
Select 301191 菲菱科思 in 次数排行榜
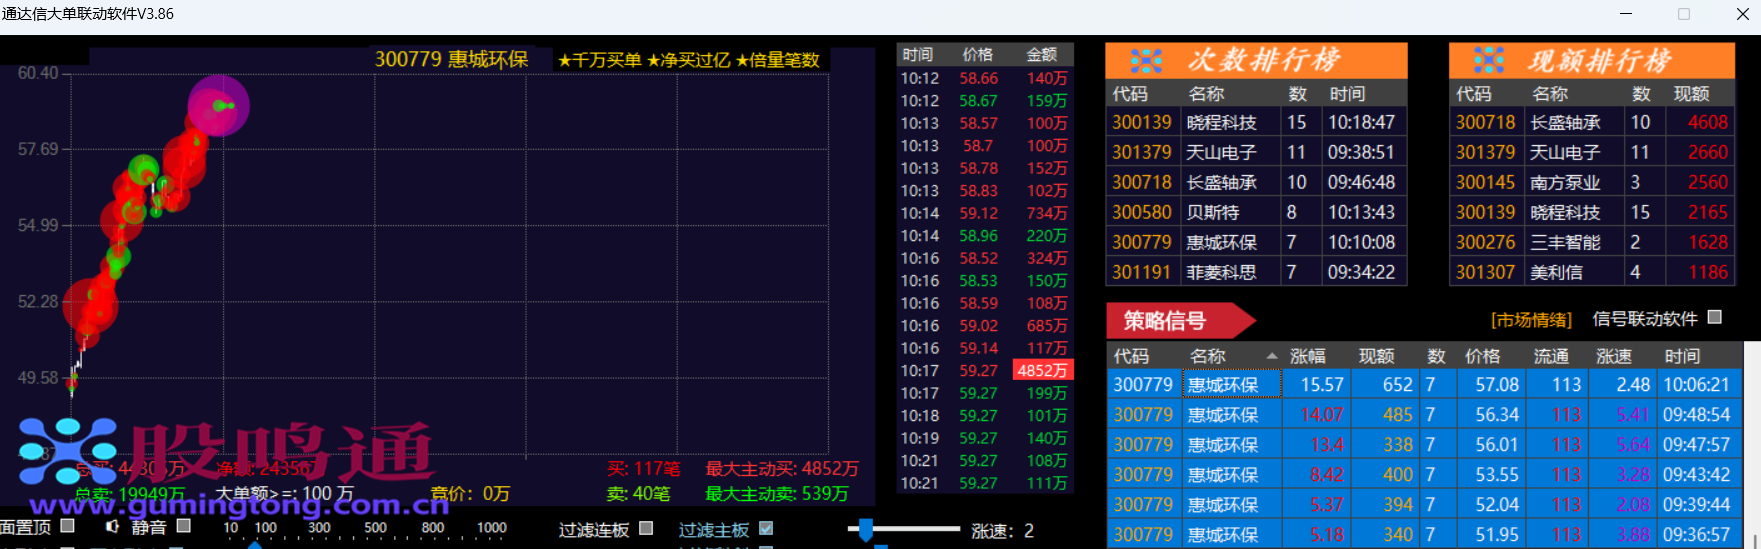pyautogui.click(x=1256, y=272)
